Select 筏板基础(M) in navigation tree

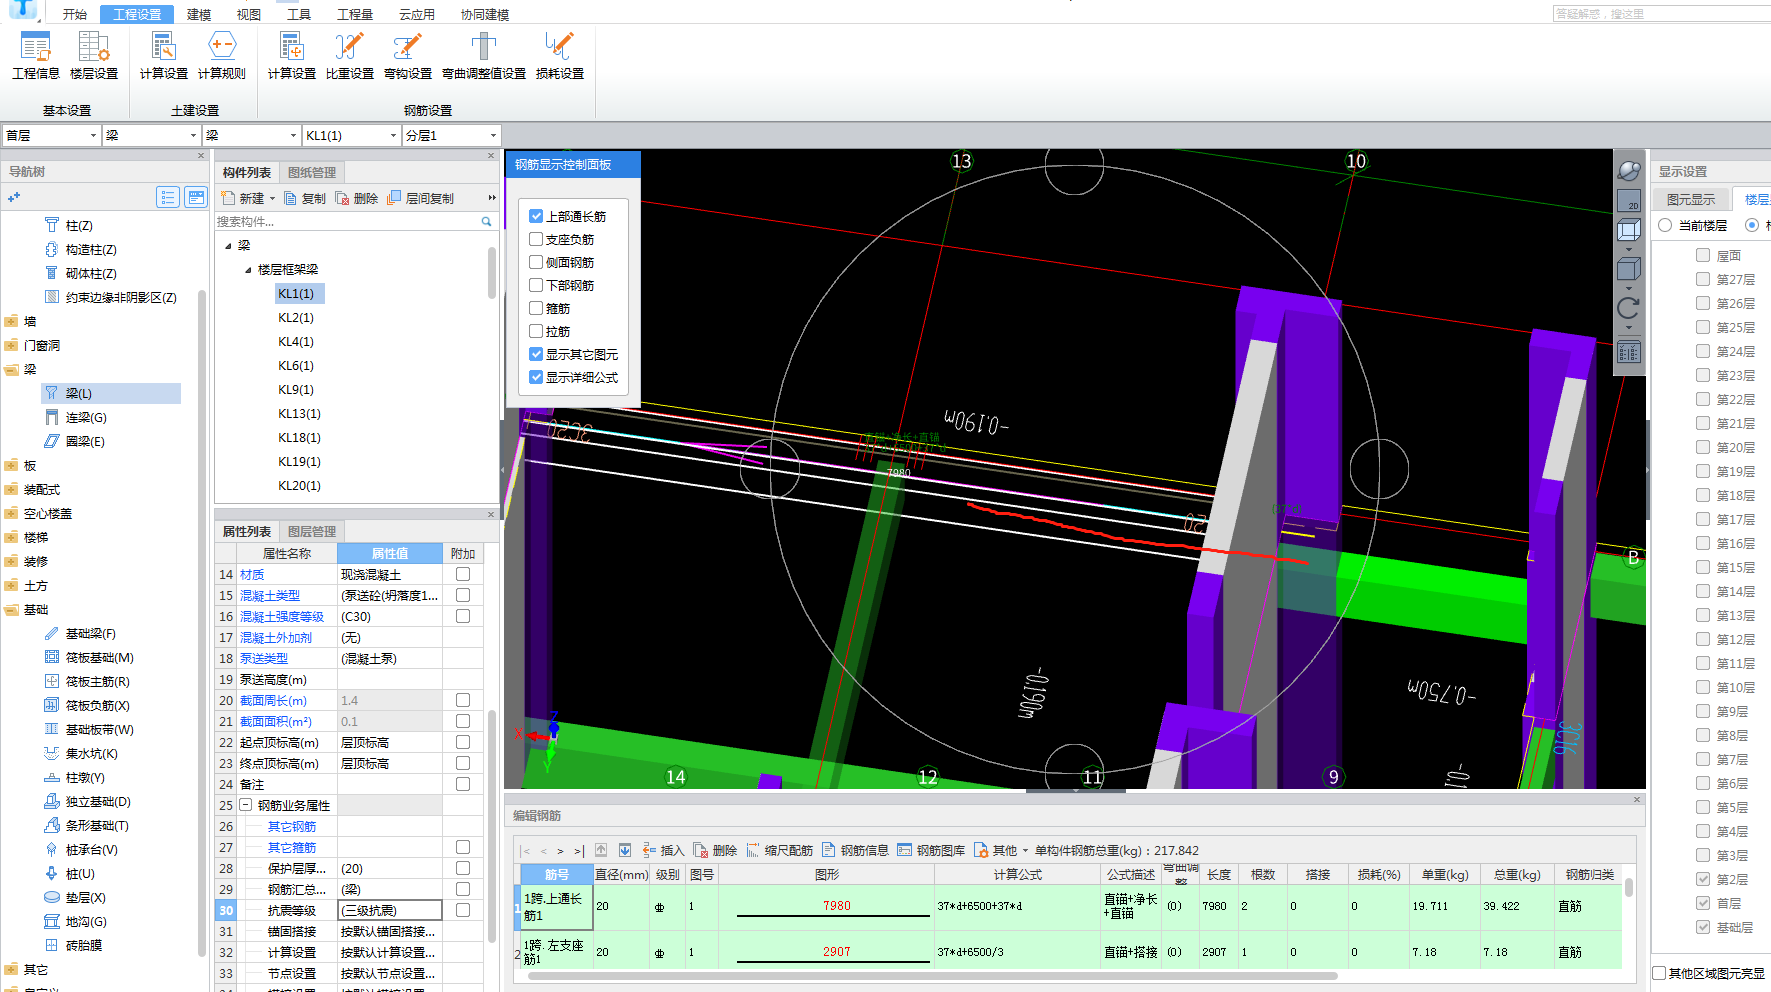point(99,657)
